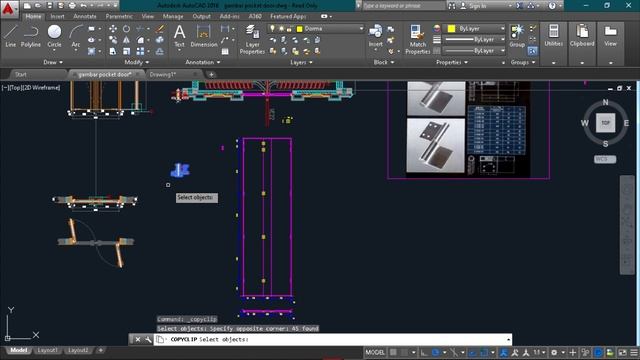Click the Explode tool in Modify panel
This screenshot has height=360, width=640.
pyautogui.click(x=160, y=40)
